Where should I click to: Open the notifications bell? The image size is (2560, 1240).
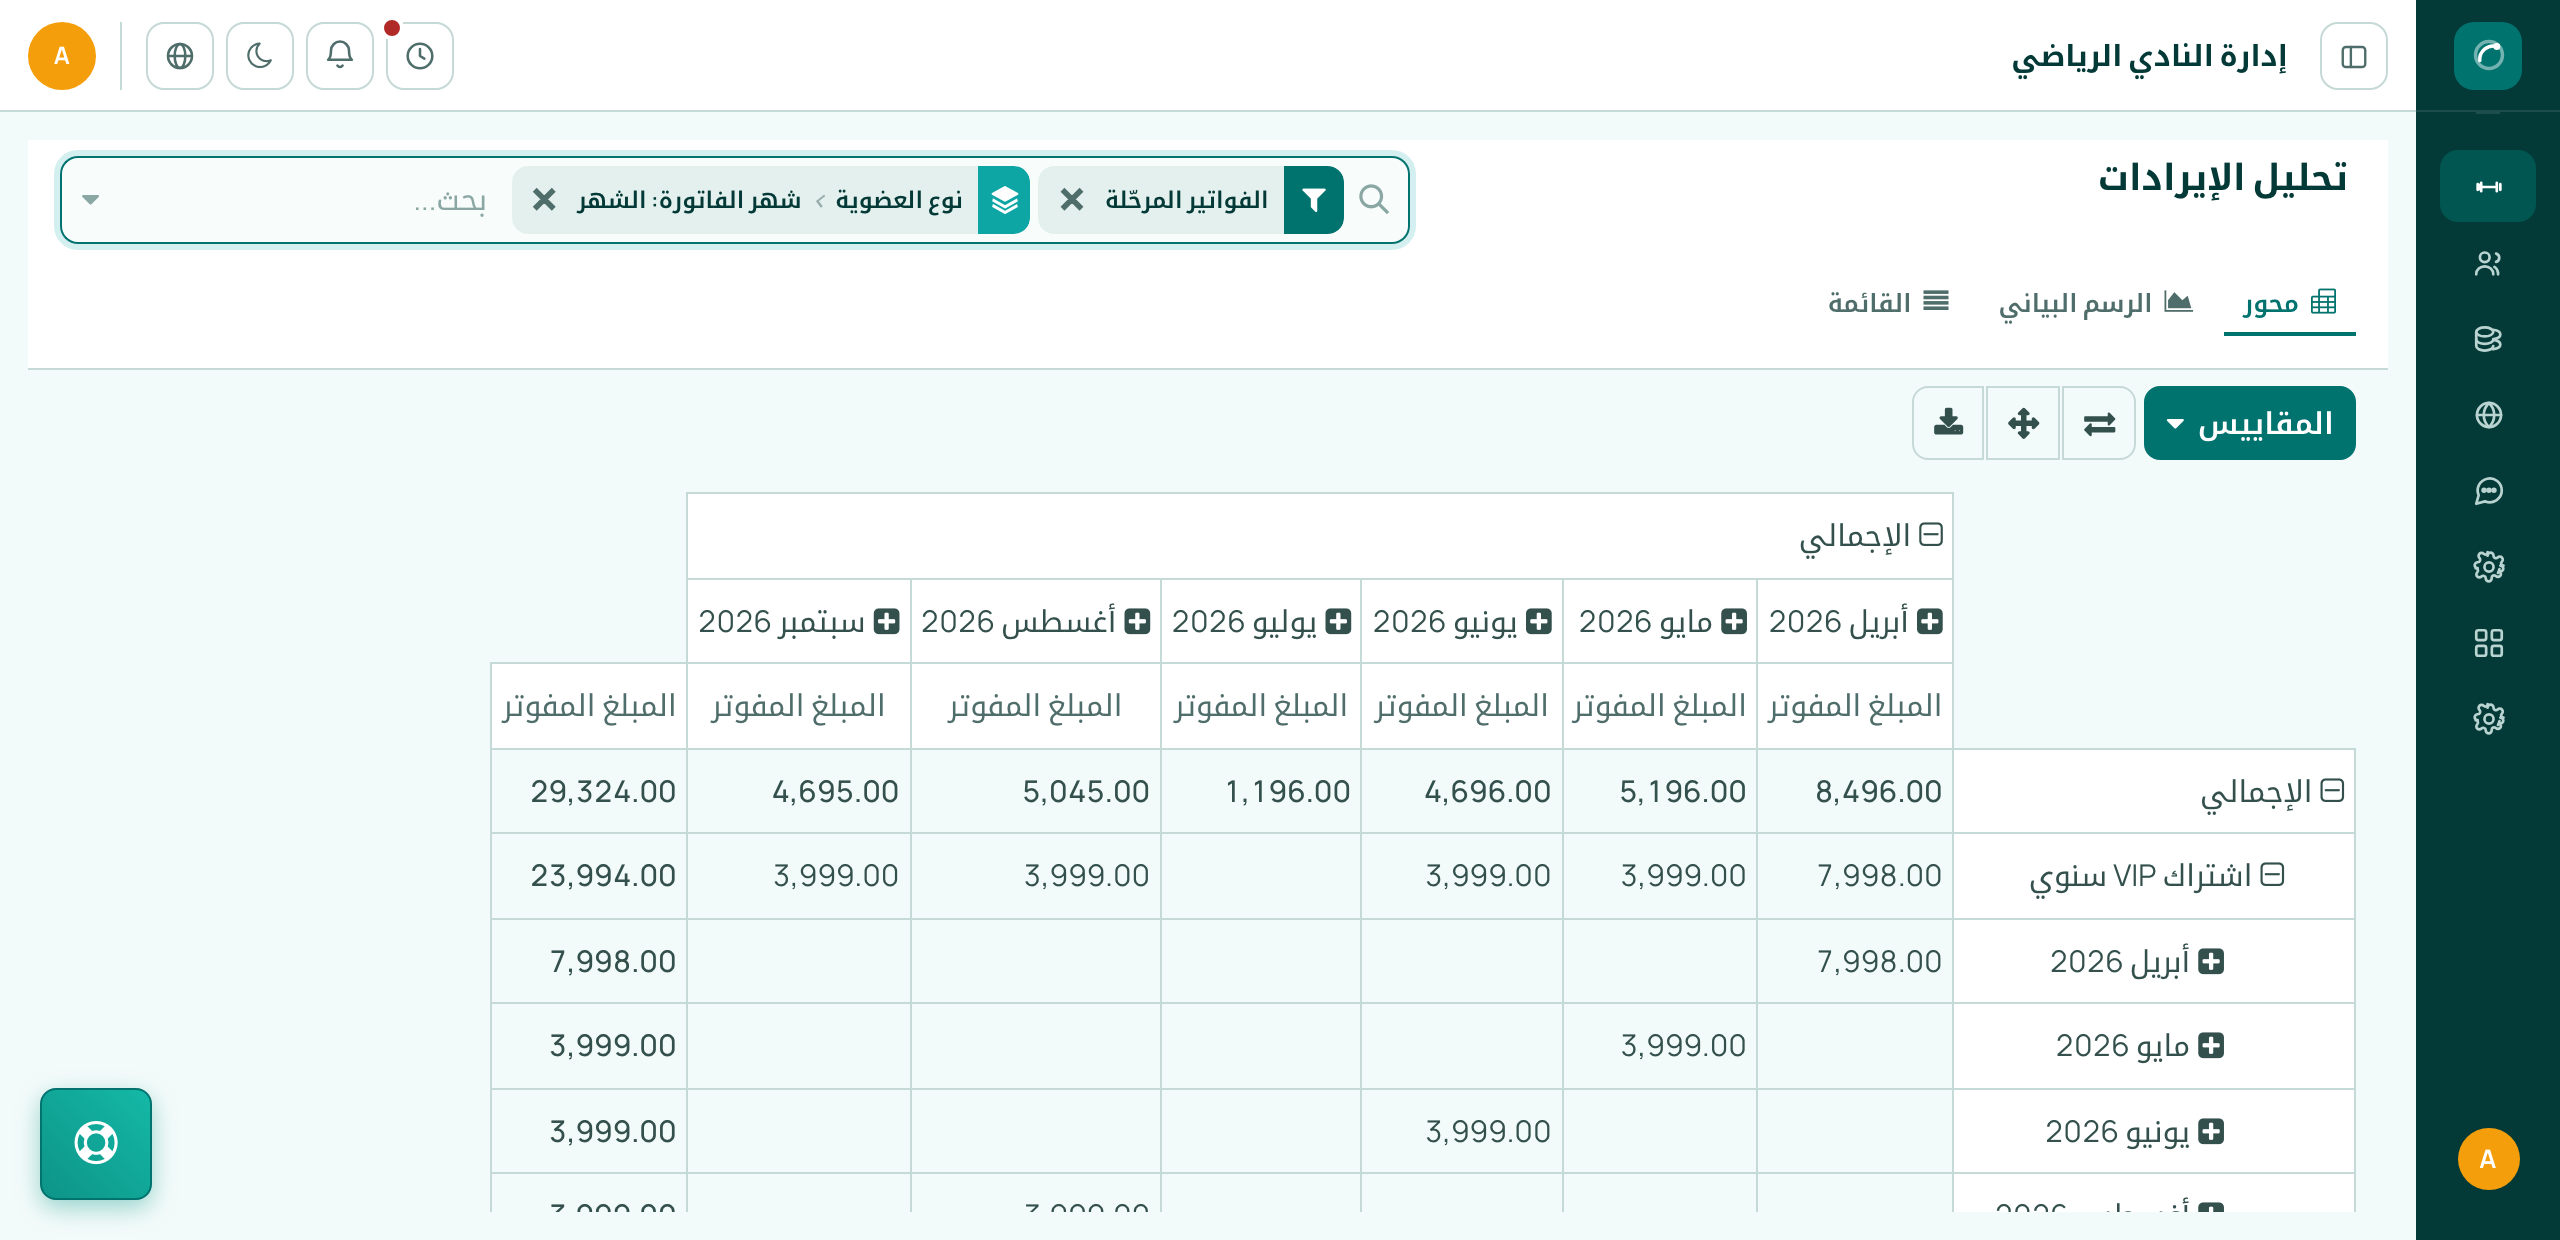point(340,56)
